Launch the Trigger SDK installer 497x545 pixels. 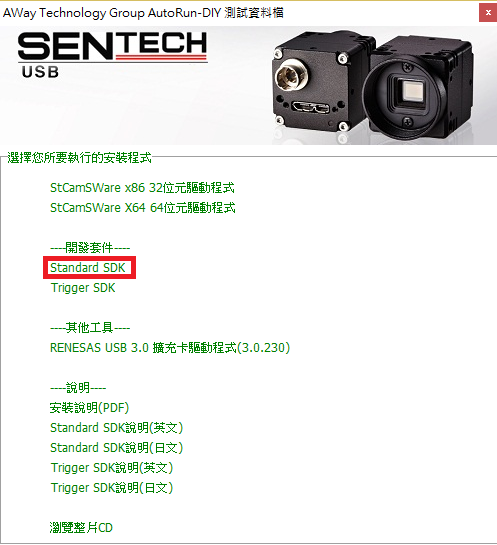point(83,288)
